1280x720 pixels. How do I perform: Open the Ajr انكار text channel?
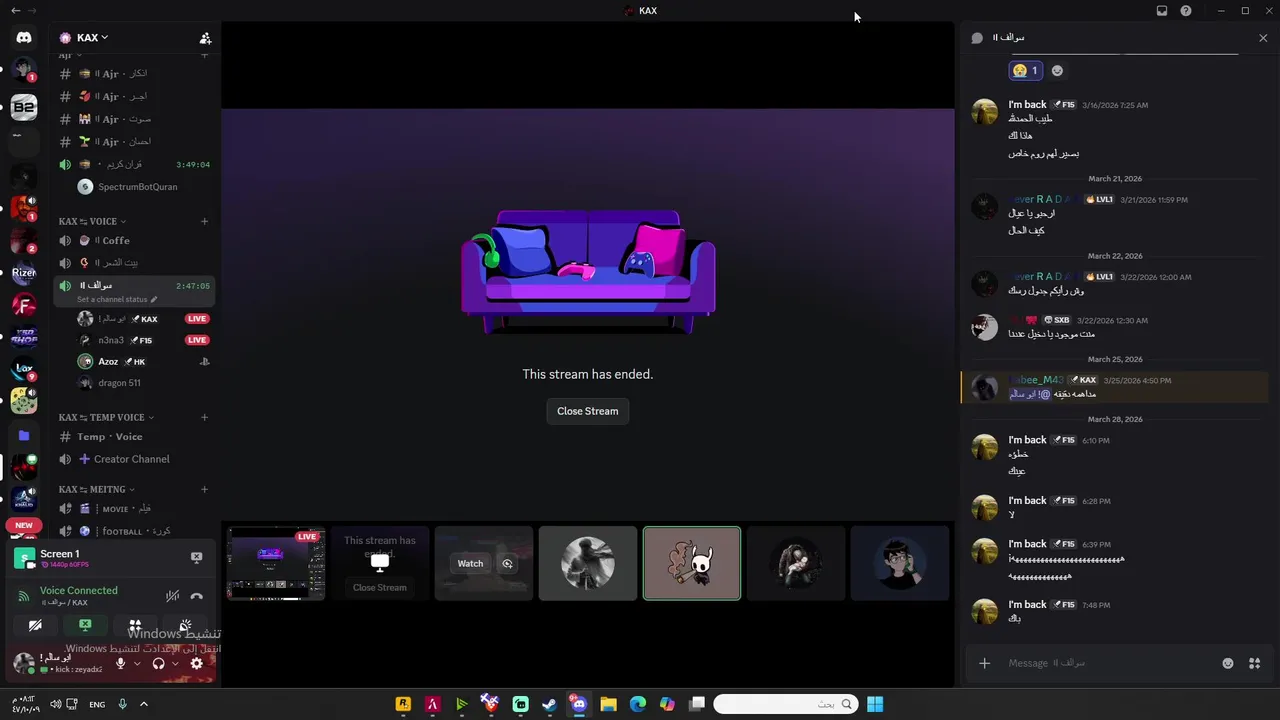(x=134, y=74)
